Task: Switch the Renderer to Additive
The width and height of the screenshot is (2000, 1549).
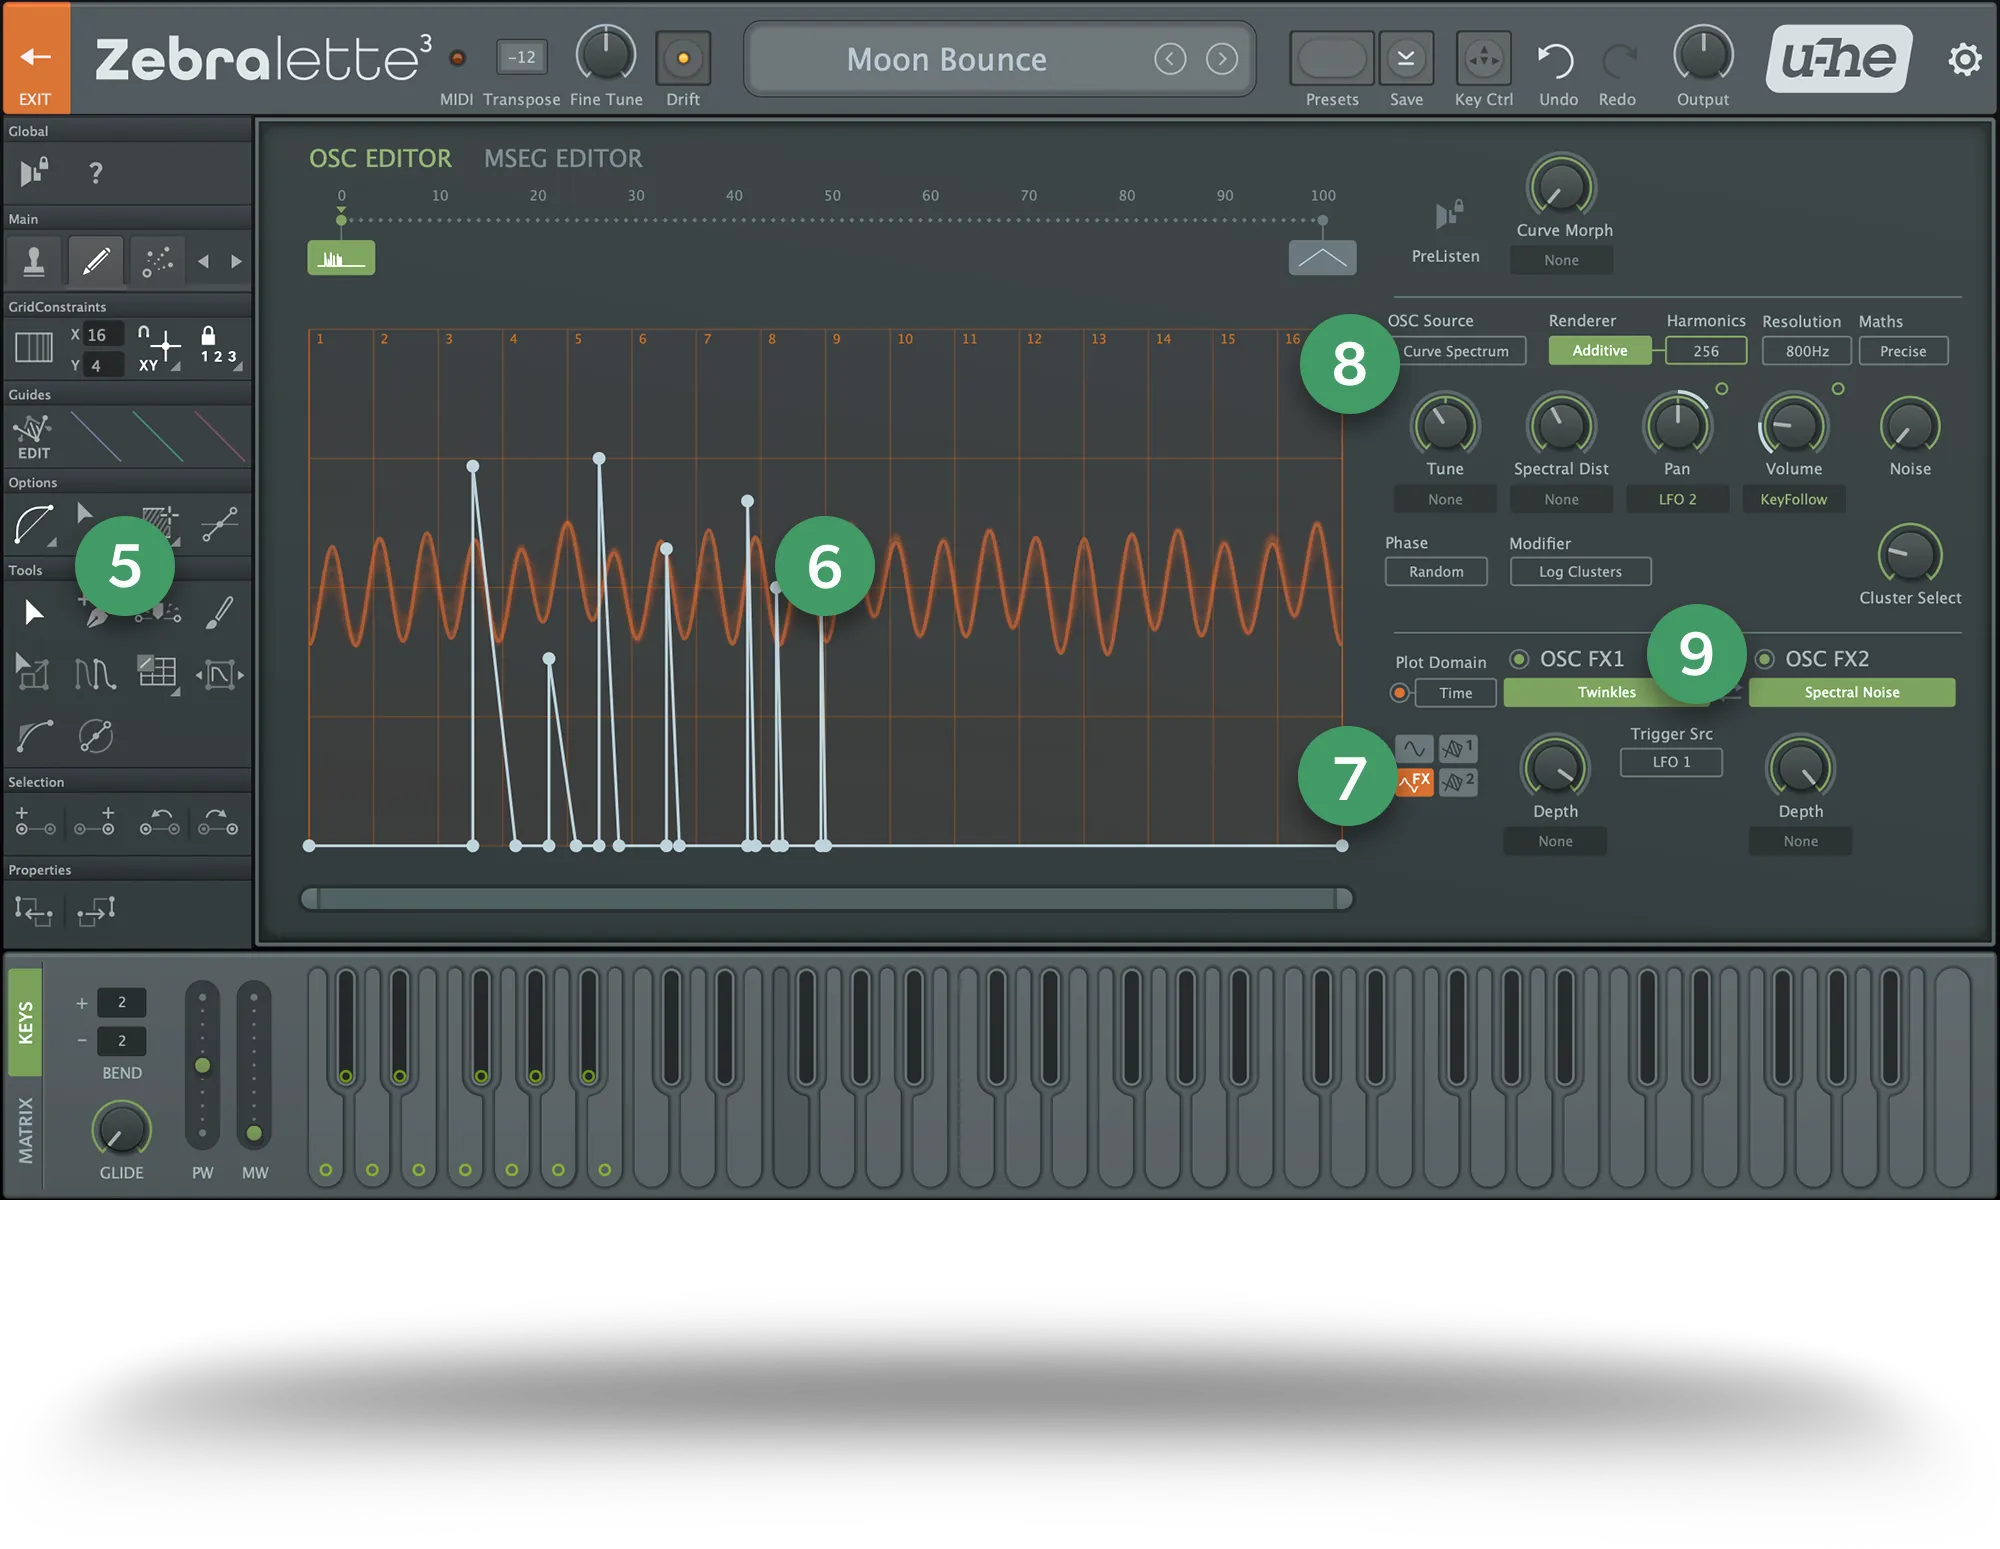Action: [x=1598, y=350]
